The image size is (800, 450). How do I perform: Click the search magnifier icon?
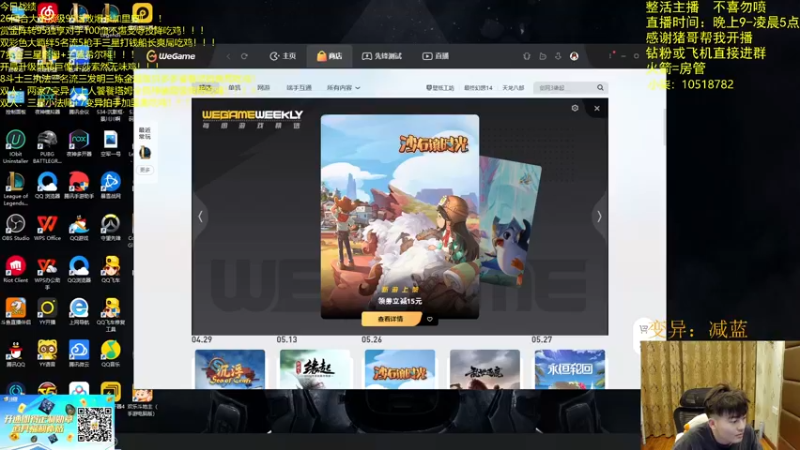click(x=601, y=88)
